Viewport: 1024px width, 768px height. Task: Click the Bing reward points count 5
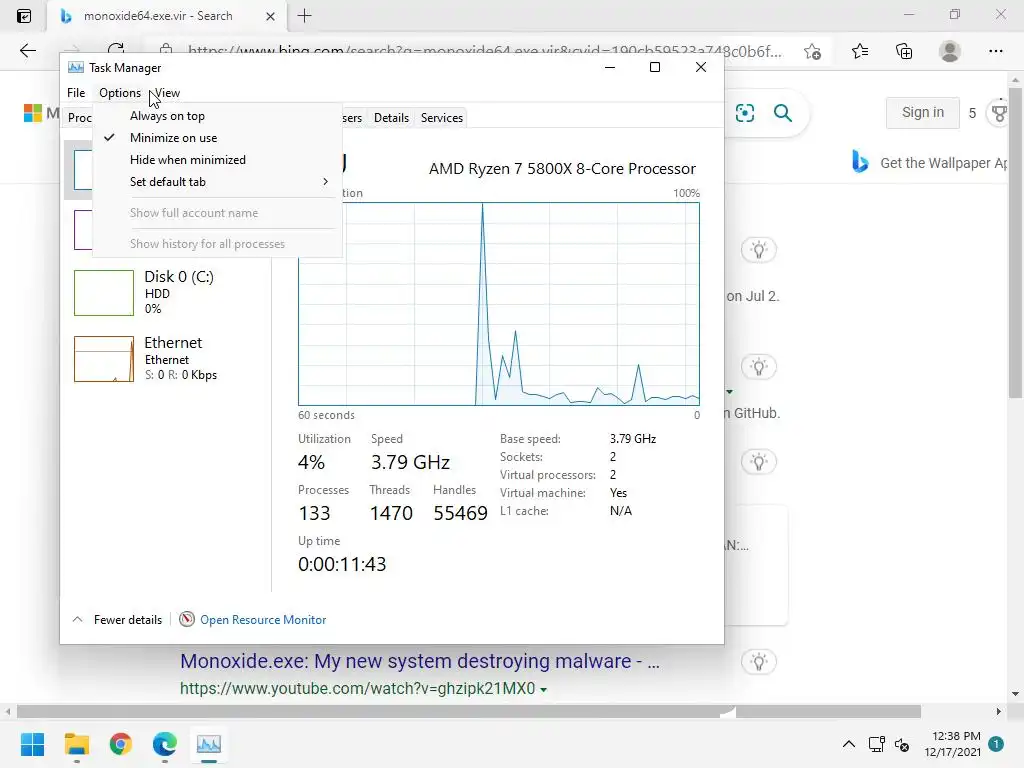click(x=972, y=113)
